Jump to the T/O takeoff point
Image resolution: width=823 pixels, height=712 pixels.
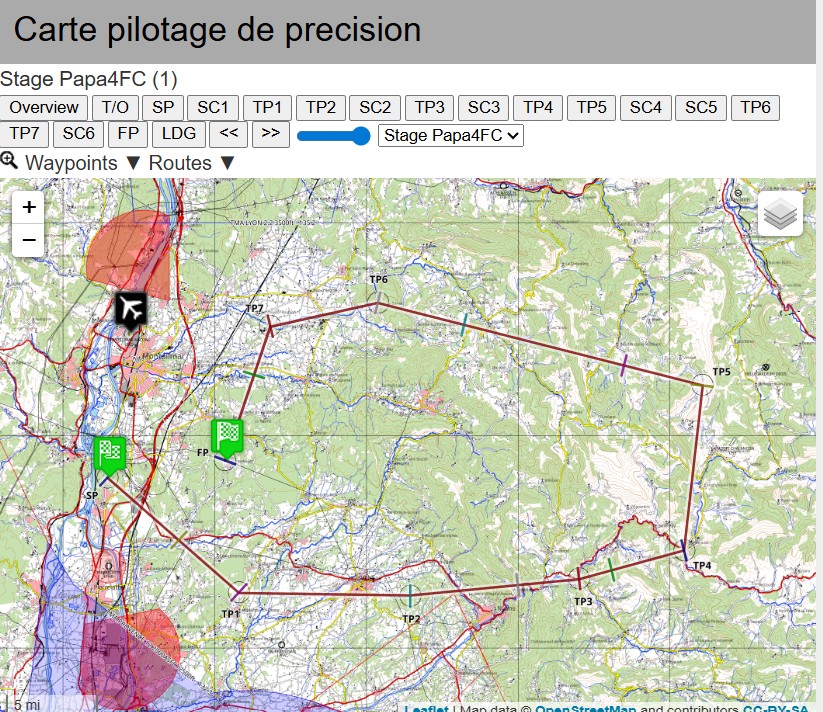(x=115, y=108)
